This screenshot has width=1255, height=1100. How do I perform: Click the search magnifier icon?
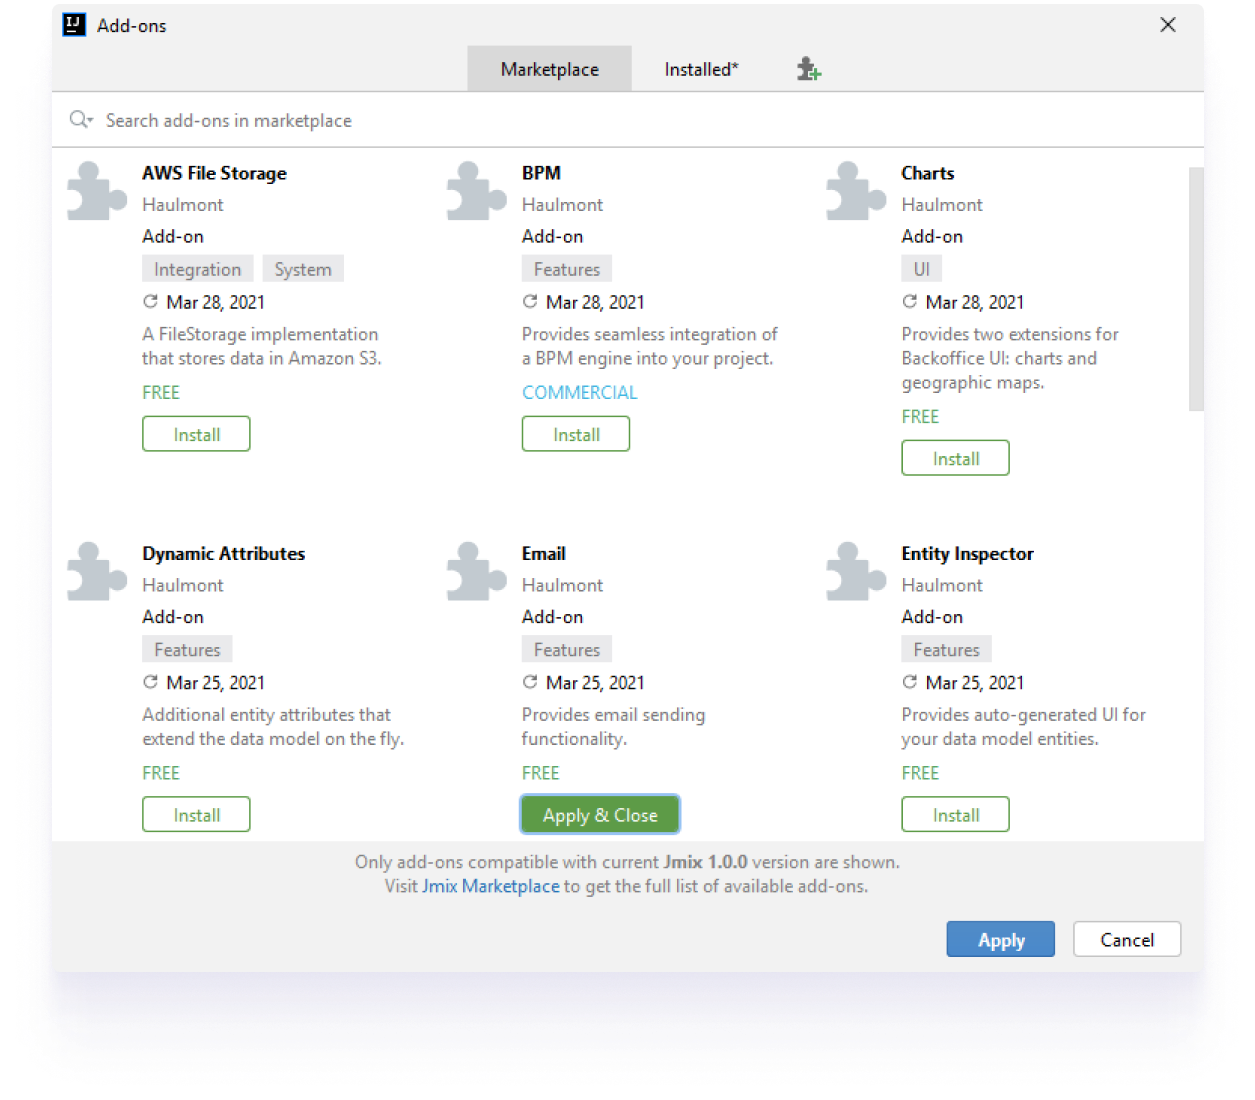(80, 120)
